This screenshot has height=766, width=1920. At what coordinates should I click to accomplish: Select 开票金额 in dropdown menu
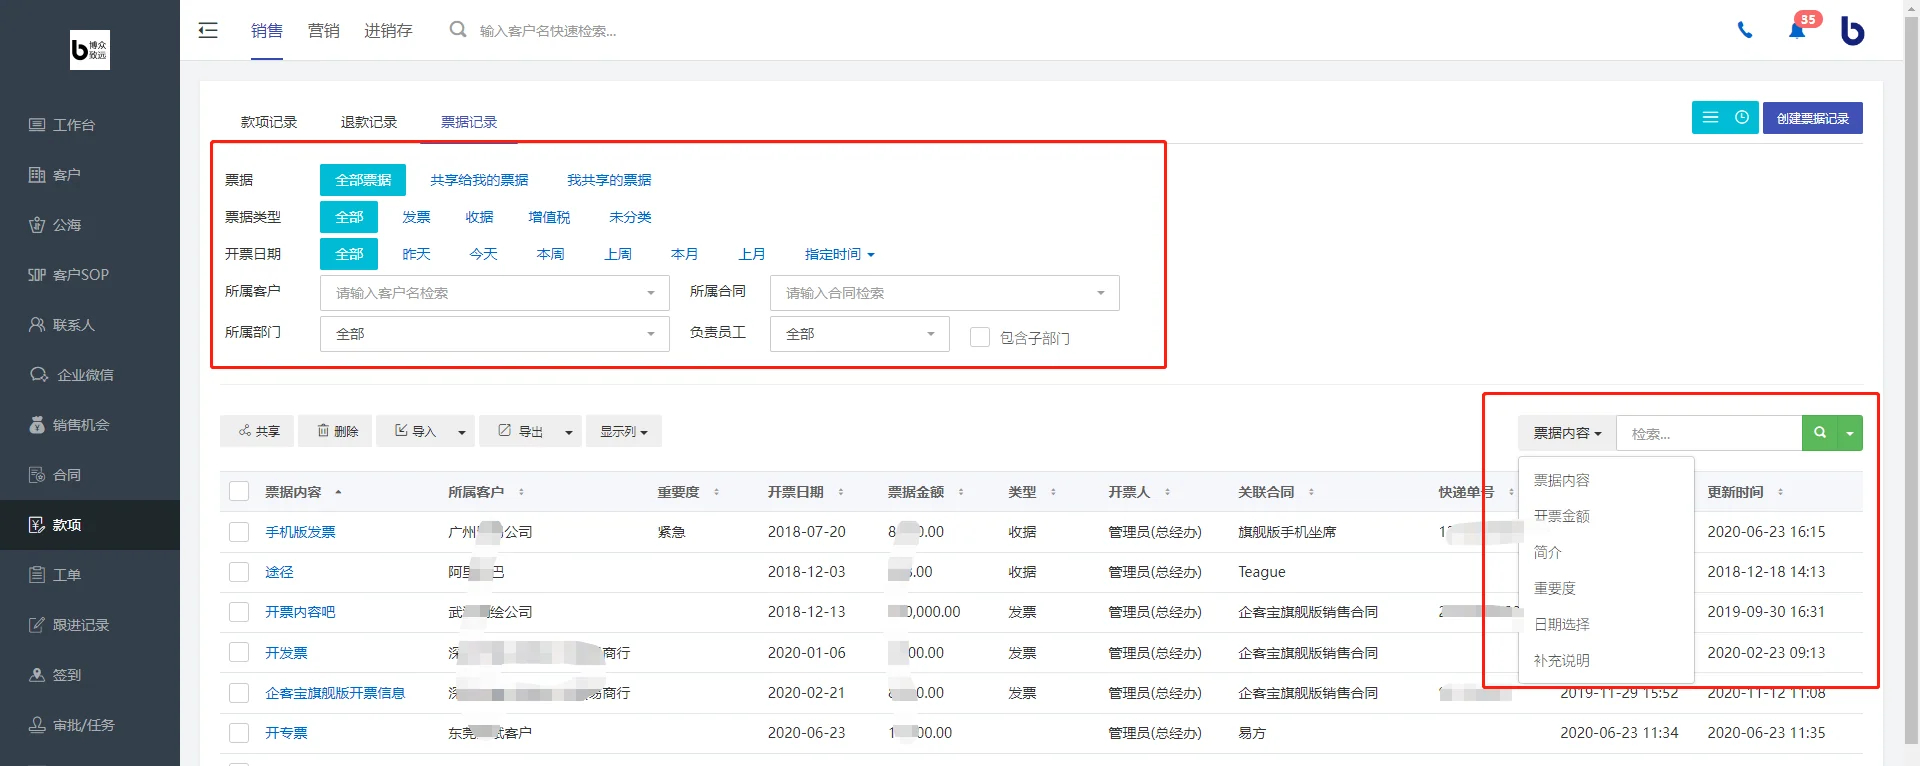1606,516
